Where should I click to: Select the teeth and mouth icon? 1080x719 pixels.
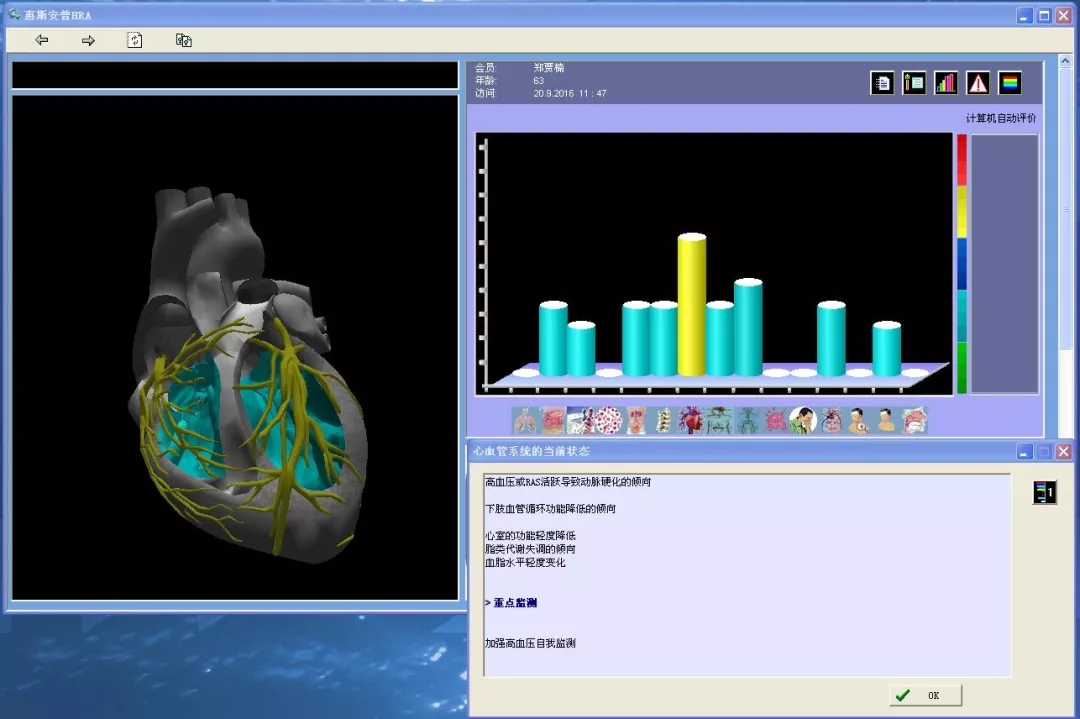914,420
